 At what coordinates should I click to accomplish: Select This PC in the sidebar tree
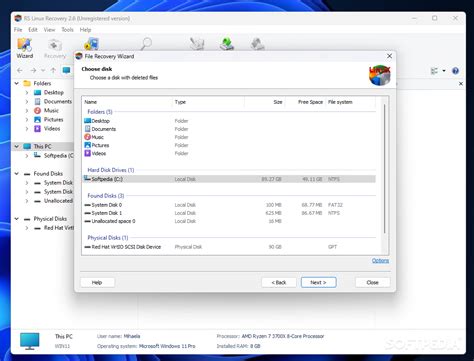[x=42, y=146]
